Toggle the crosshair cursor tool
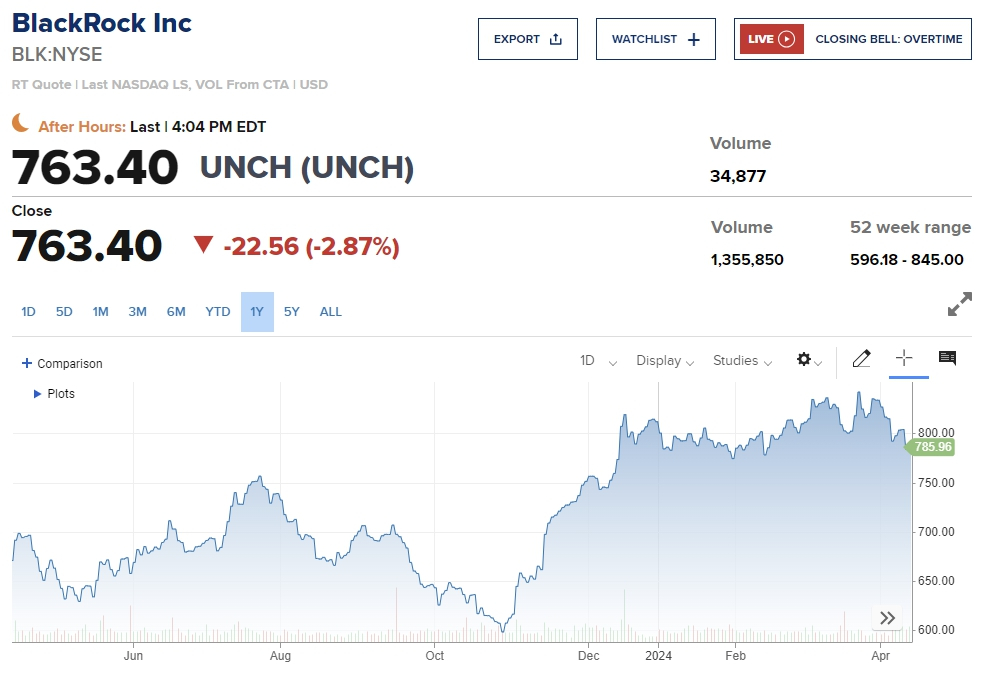 (904, 359)
